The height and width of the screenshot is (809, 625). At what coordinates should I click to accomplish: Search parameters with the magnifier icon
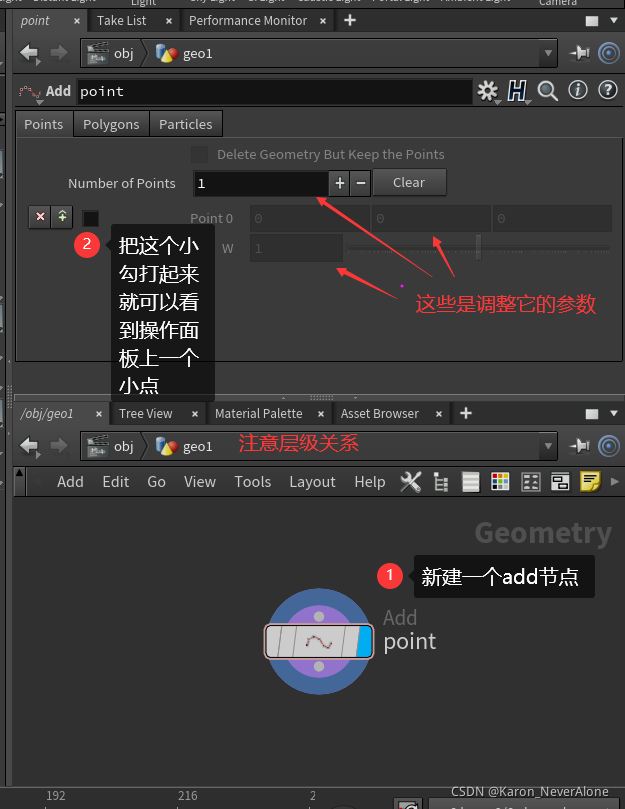pyautogui.click(x=548, y=91)
